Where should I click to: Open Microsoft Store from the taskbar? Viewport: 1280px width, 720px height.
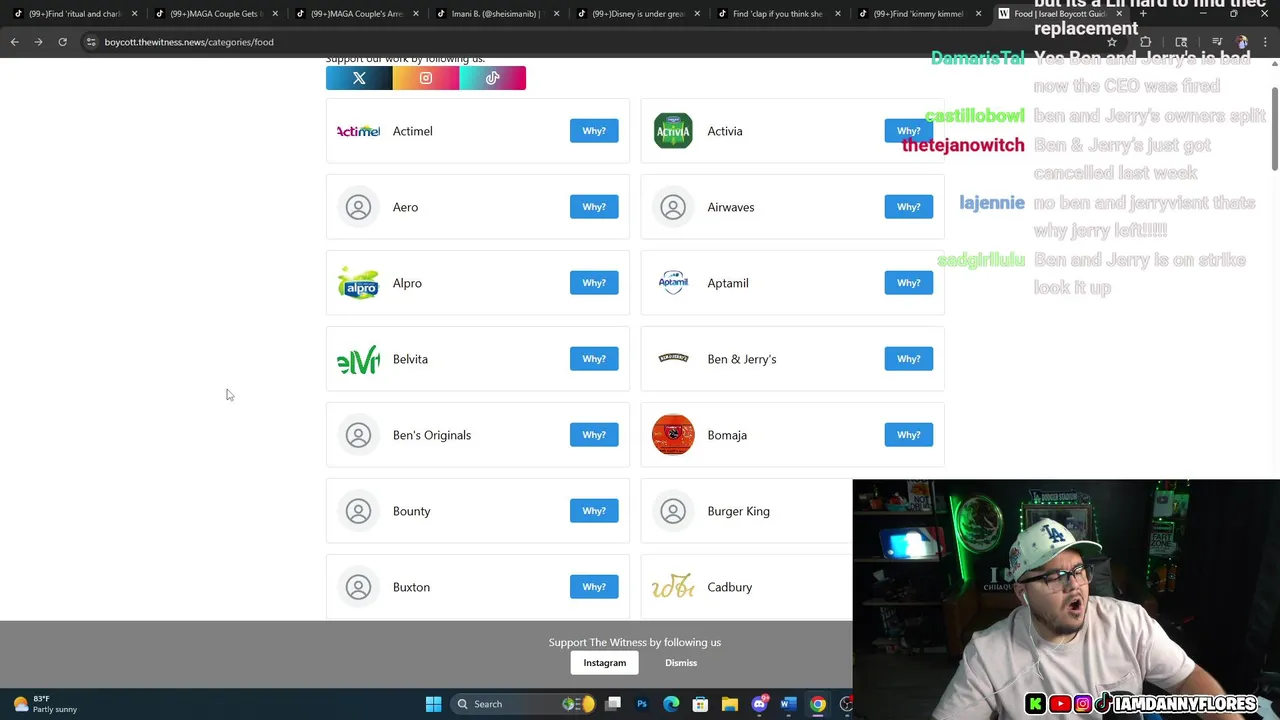700,704
